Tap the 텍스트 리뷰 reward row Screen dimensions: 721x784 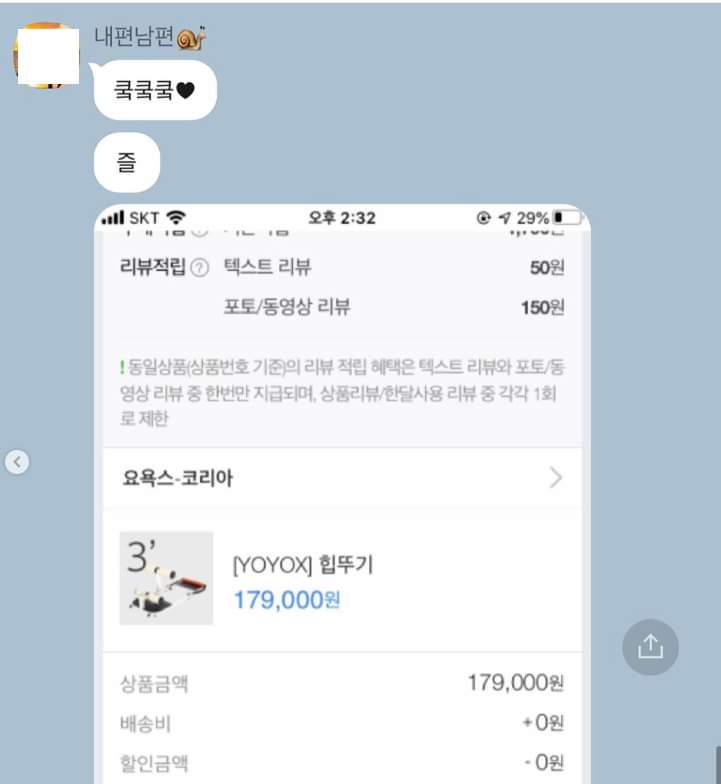point(394,268)
